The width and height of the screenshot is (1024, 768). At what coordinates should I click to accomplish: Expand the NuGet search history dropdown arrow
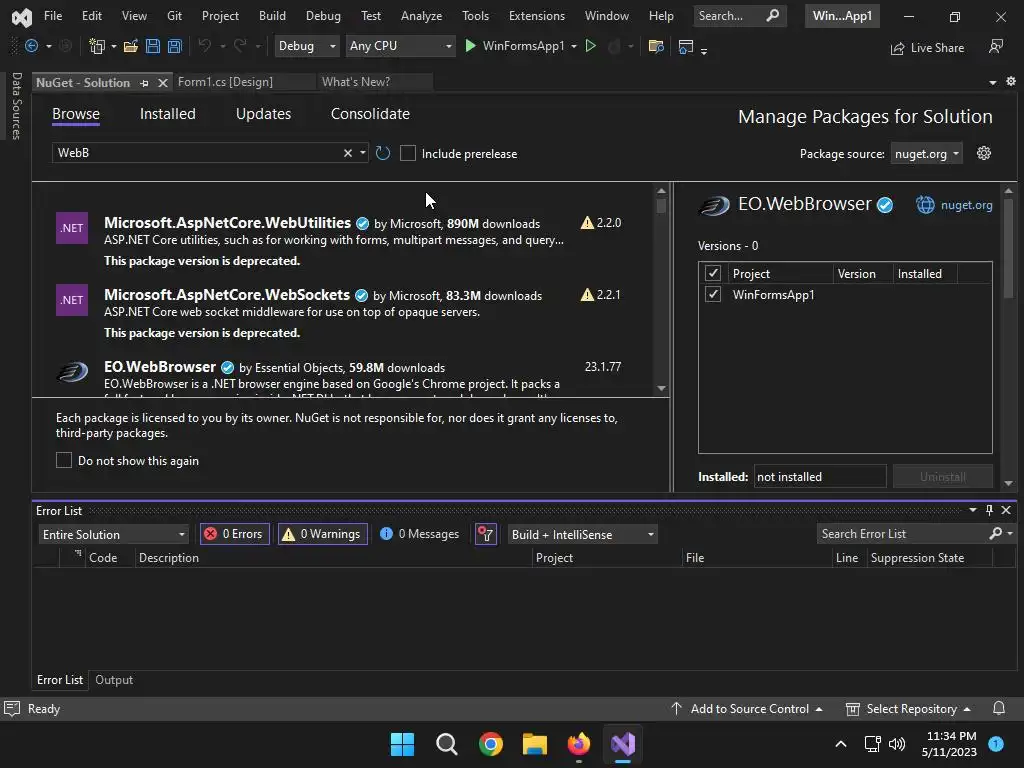[362, 153]
